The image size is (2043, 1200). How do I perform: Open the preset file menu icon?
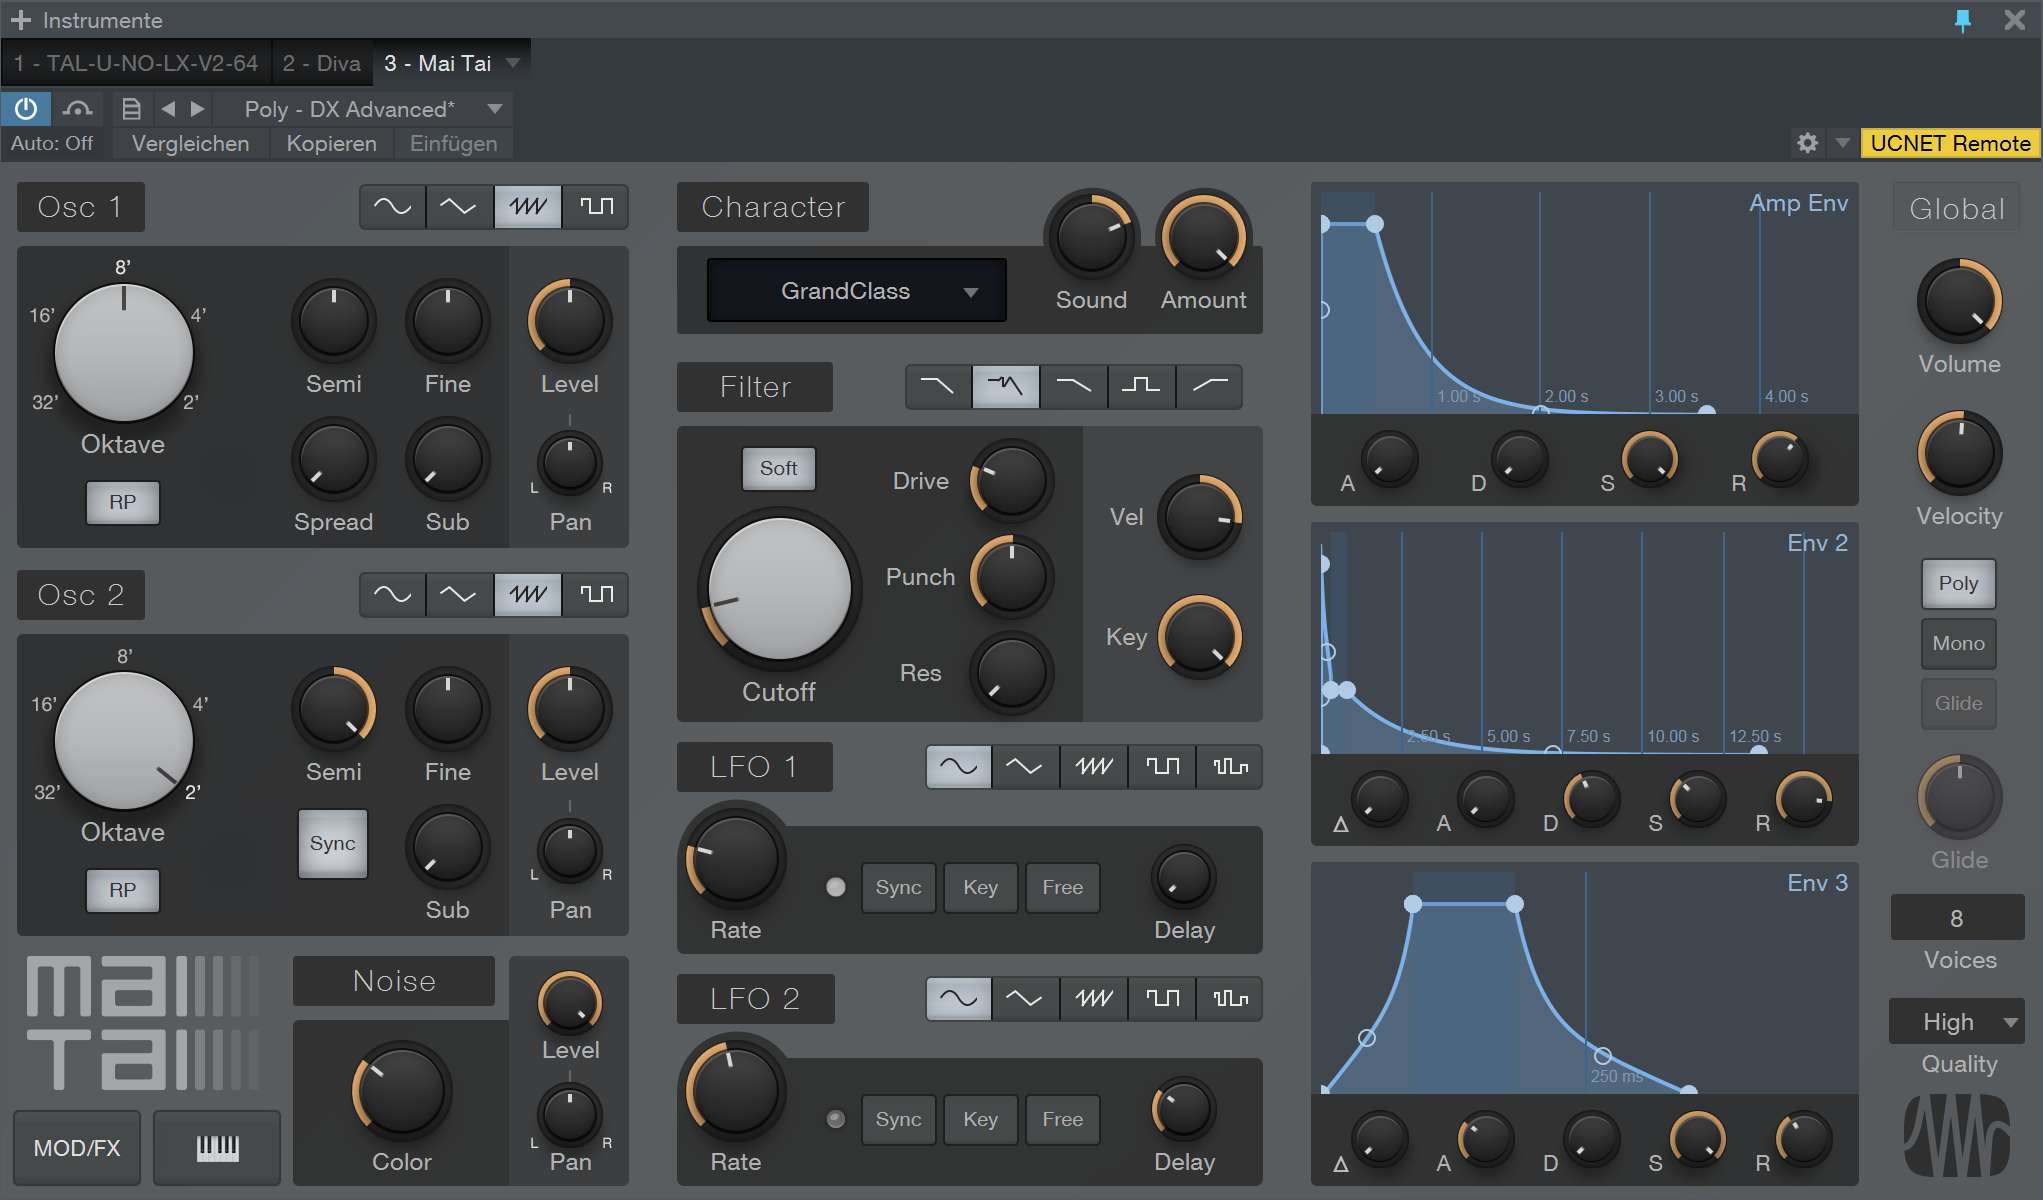pos(131,108)
